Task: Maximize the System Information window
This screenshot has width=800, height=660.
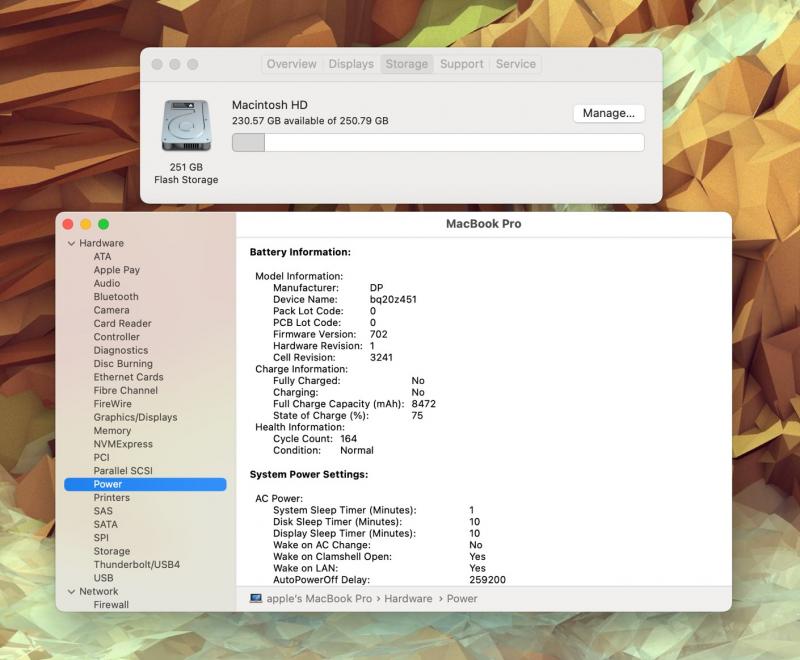Action: pos(104,224)
